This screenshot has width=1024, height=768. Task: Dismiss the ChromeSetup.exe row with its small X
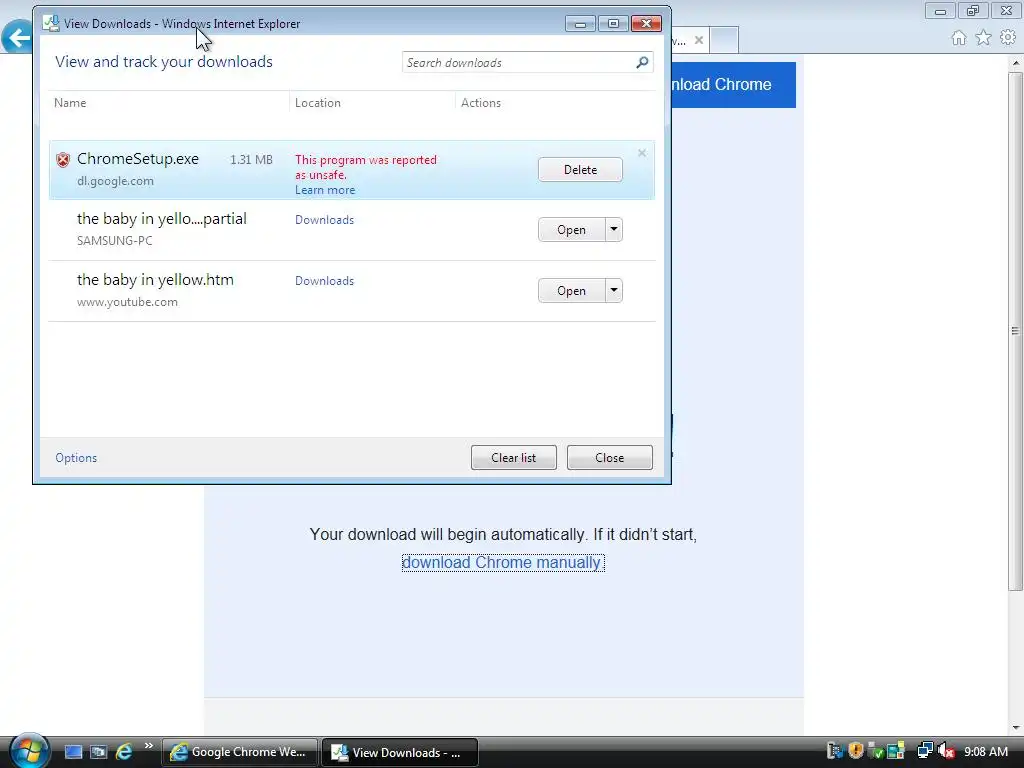pyautogui.click(x=642, y=153)
